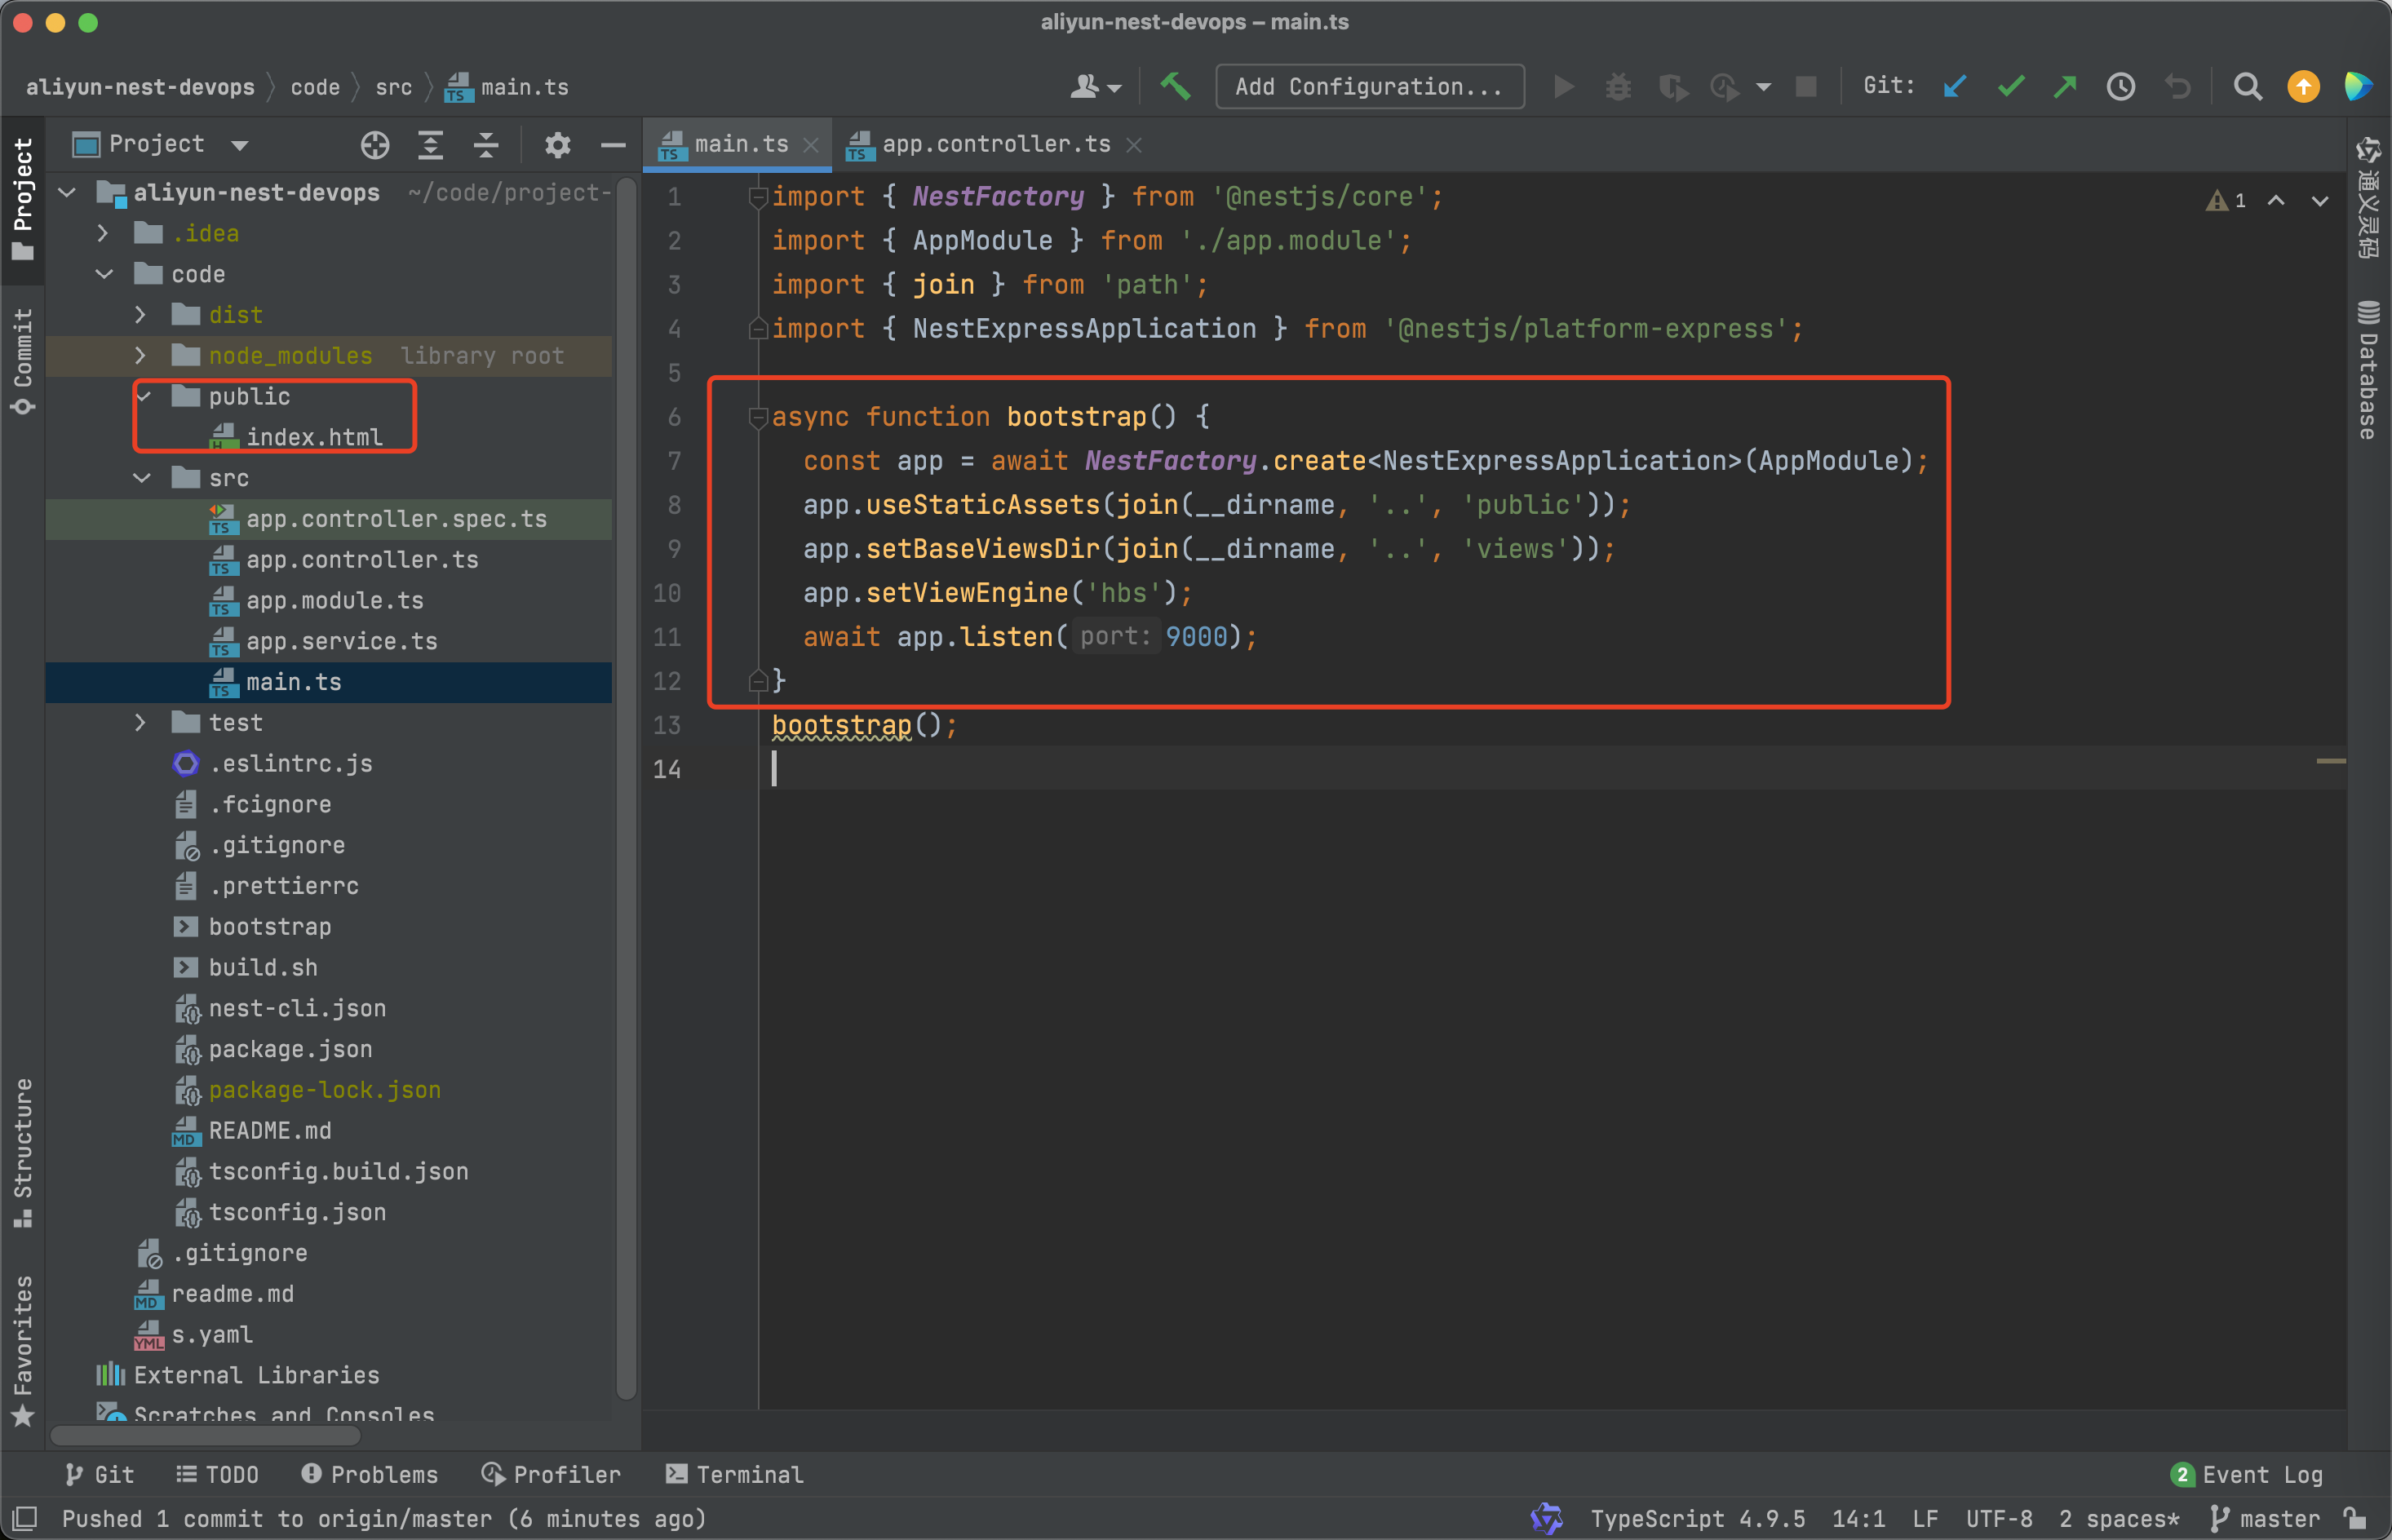Image resolution: width=2392 pixels, height=1540 pixels.
Task: Click the project tree horizontal scrollbar
Action: [x=205, y=1436]
